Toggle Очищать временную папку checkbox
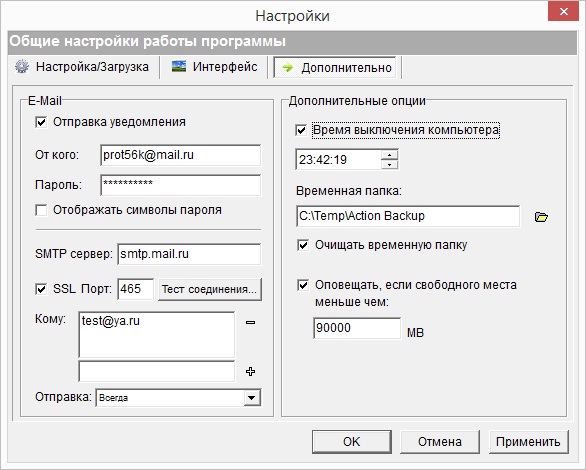 (x=303, y=245)
